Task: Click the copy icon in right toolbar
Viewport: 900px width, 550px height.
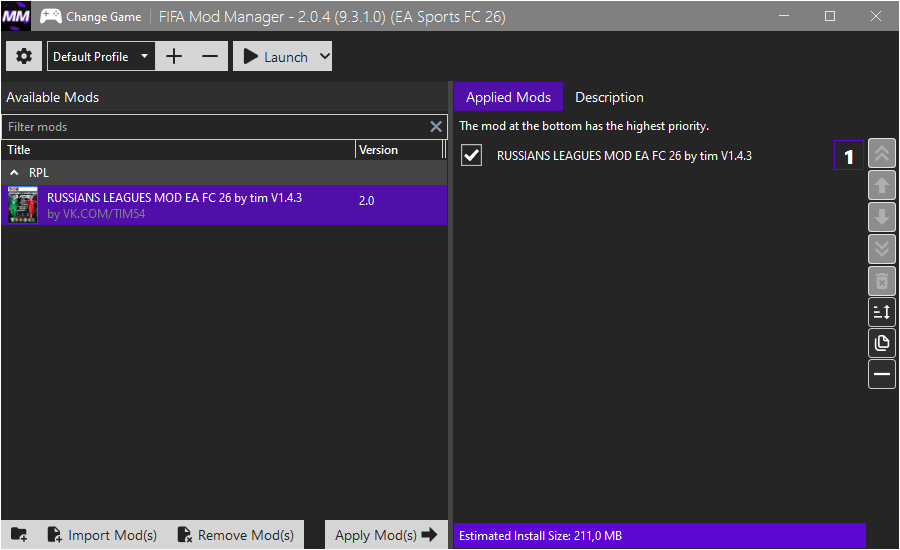Action: [882, 344]
